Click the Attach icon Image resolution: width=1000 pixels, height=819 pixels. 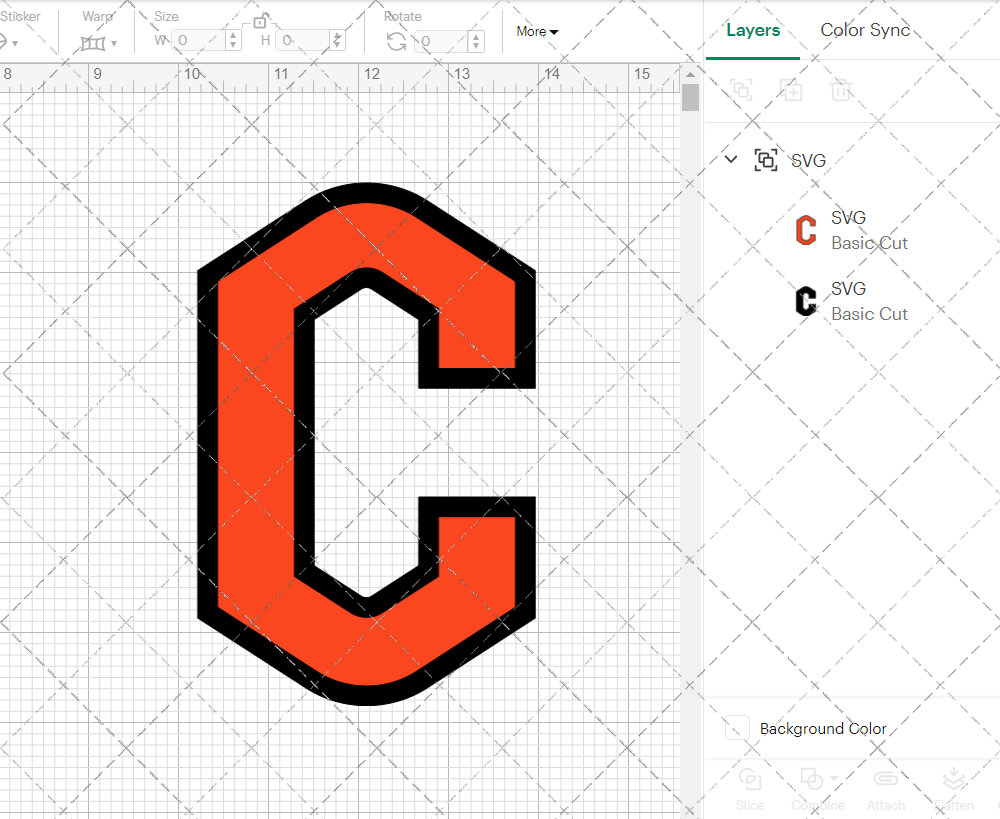point(886,787)
